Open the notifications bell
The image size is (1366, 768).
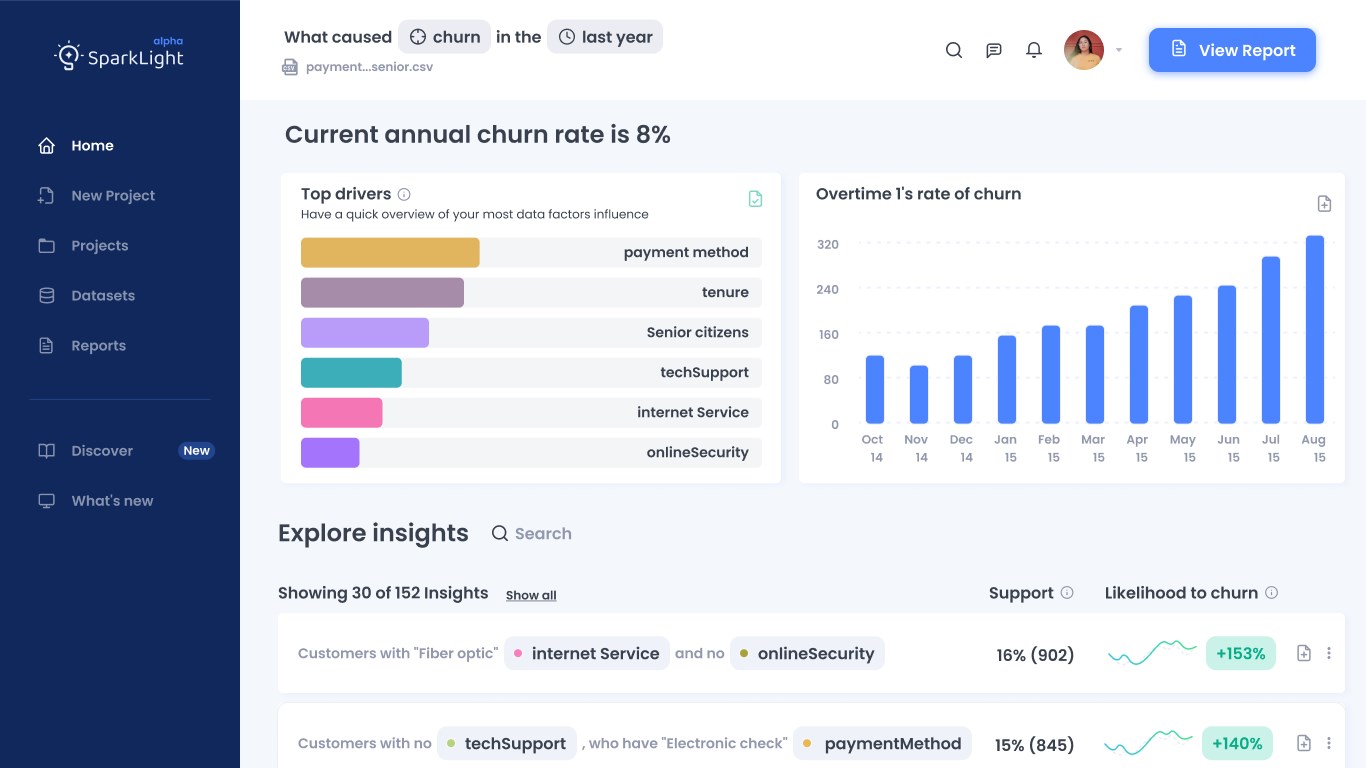[x=1034, y=50]
